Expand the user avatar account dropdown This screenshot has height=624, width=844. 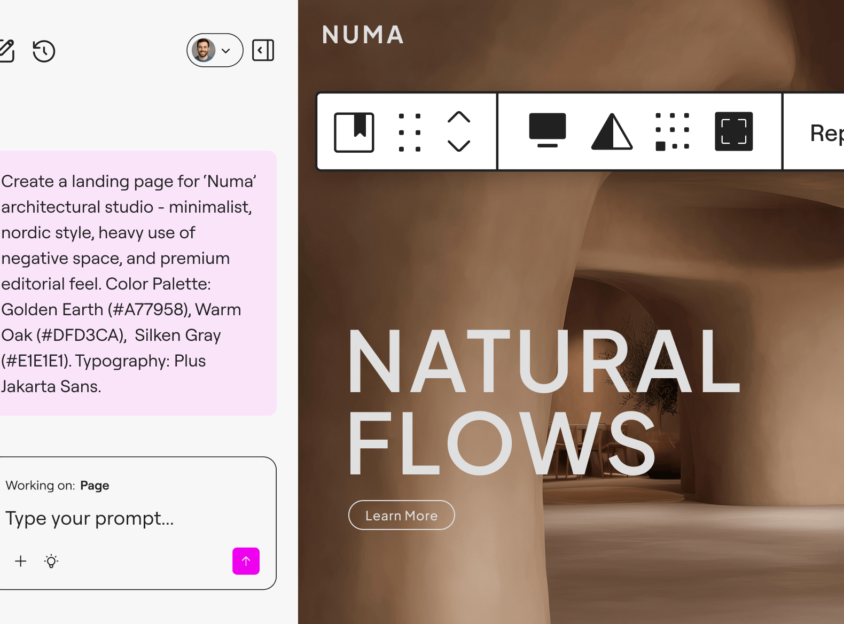[x=214, y=50]
